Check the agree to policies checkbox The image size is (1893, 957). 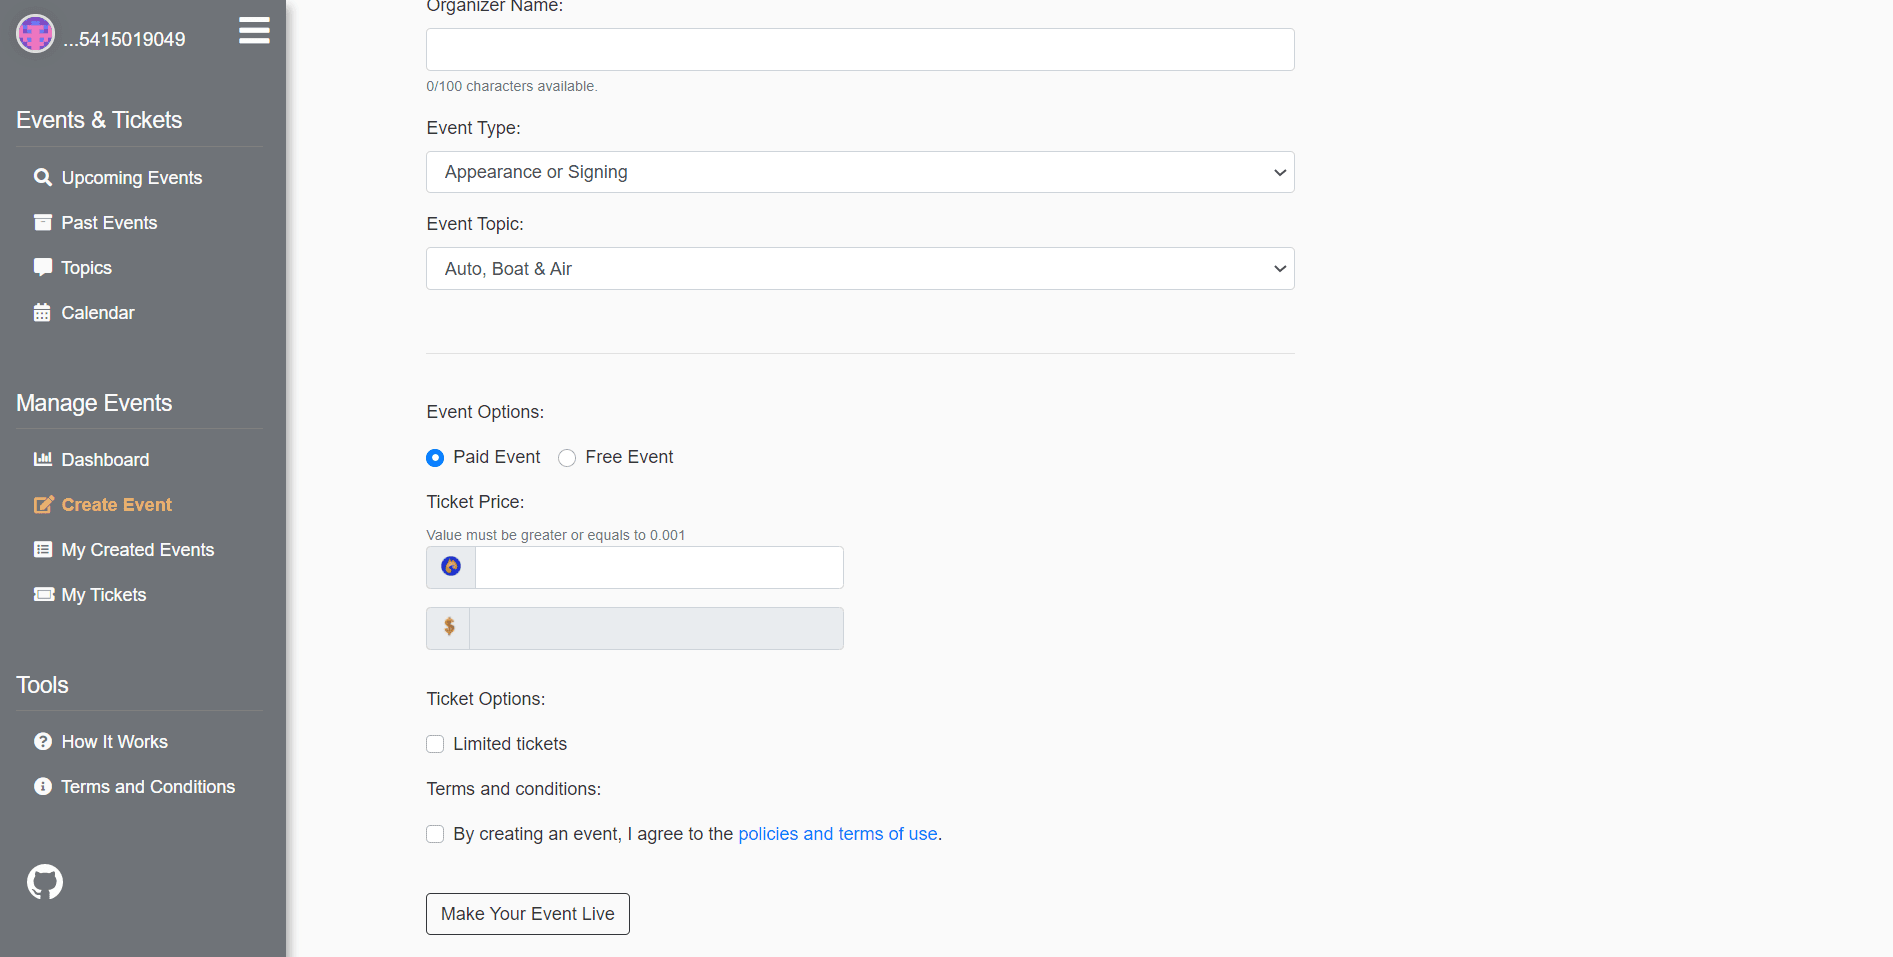pyautogui.click(x=435, y=834)
